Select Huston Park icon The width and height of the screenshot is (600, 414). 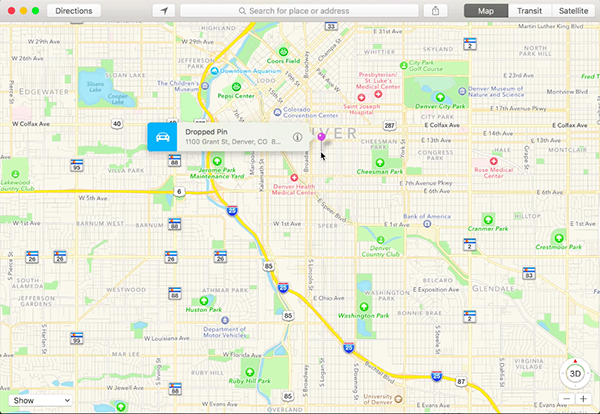pyautogui.click(x=204, y=301)
